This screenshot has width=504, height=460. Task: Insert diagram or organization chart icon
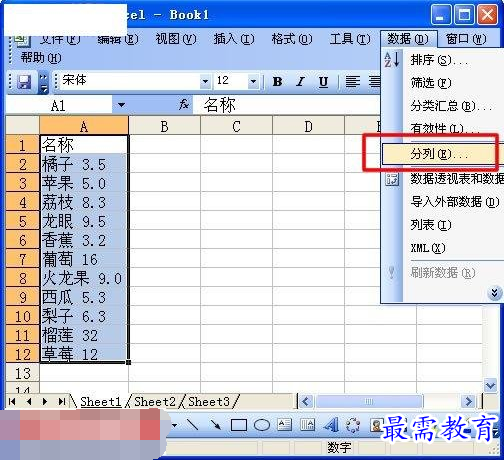point(353,425)
